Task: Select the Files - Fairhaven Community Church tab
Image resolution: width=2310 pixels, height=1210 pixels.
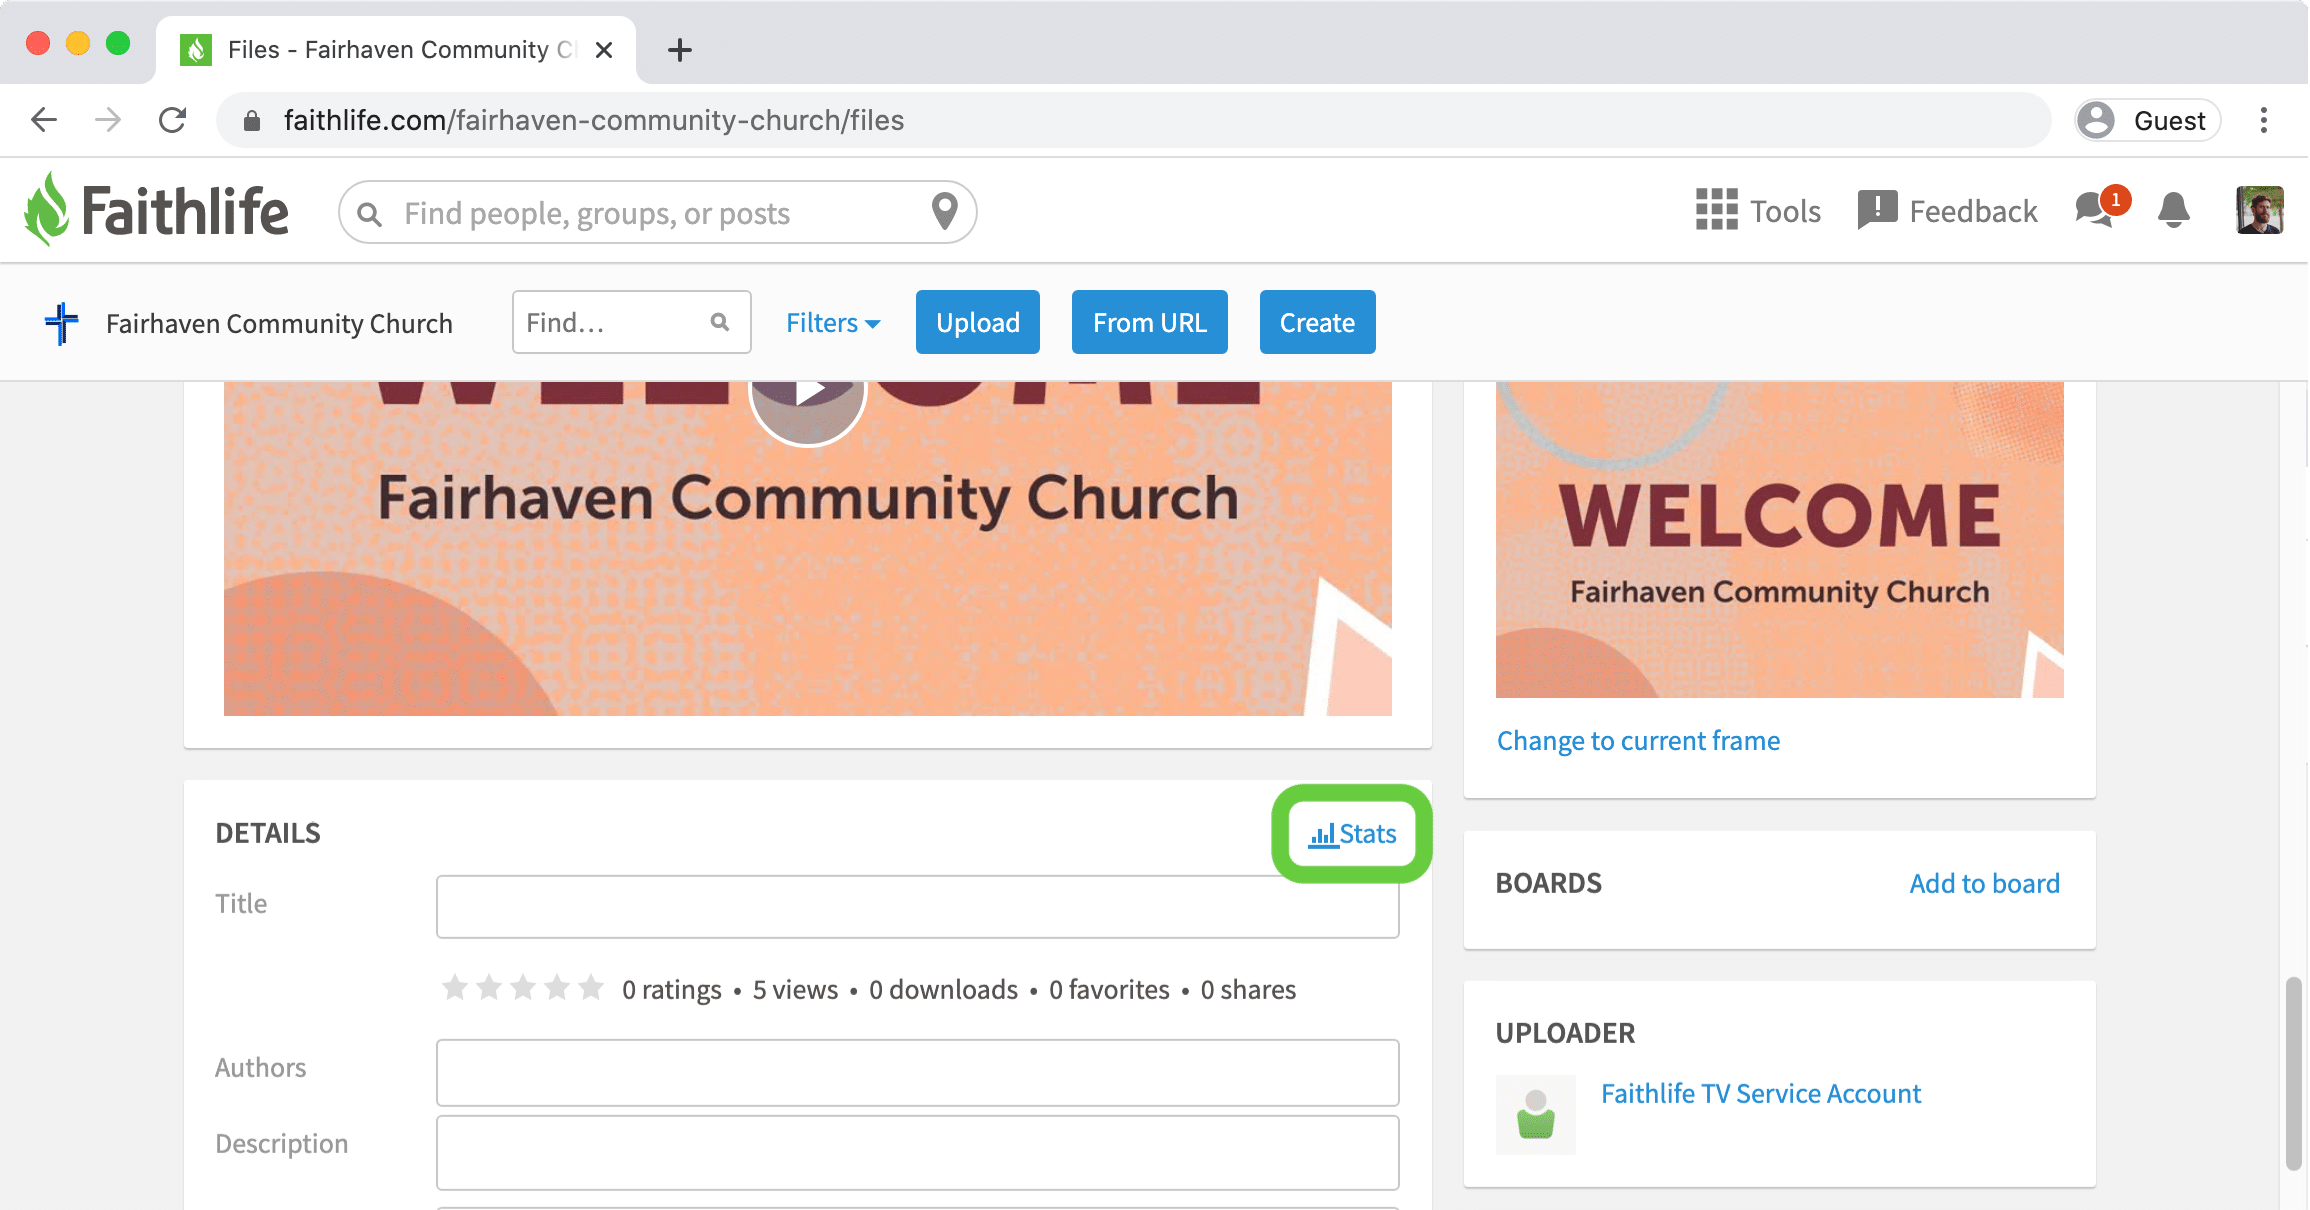Action: (x=396, y=50)
